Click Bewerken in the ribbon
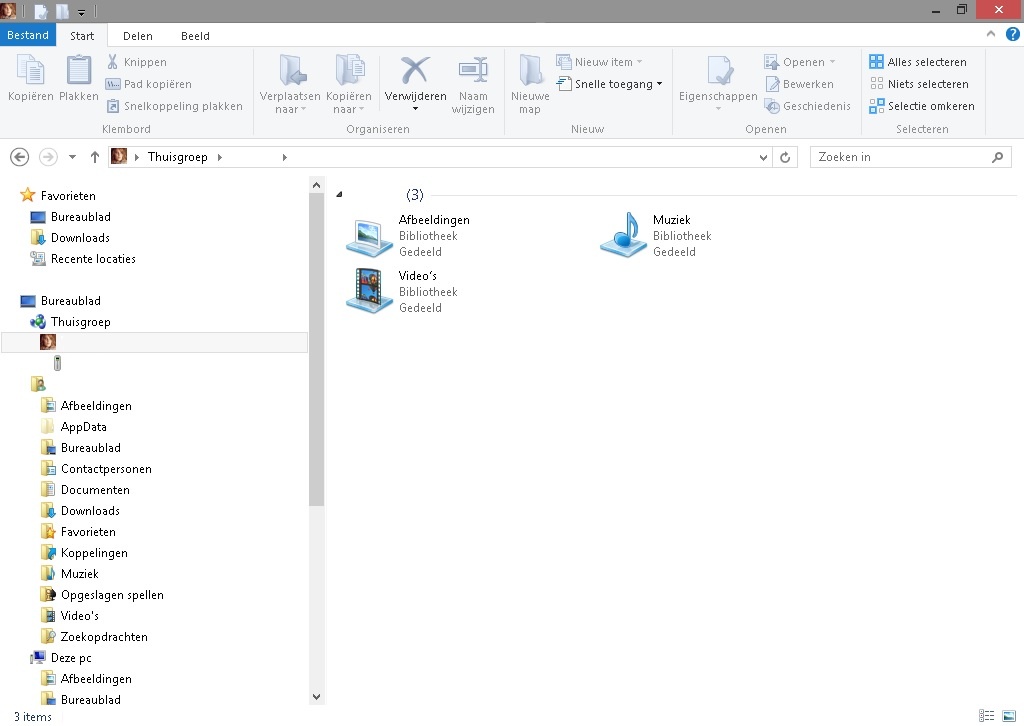The width and height of the screenshot is (1024, 726). (x=799, y=84)
